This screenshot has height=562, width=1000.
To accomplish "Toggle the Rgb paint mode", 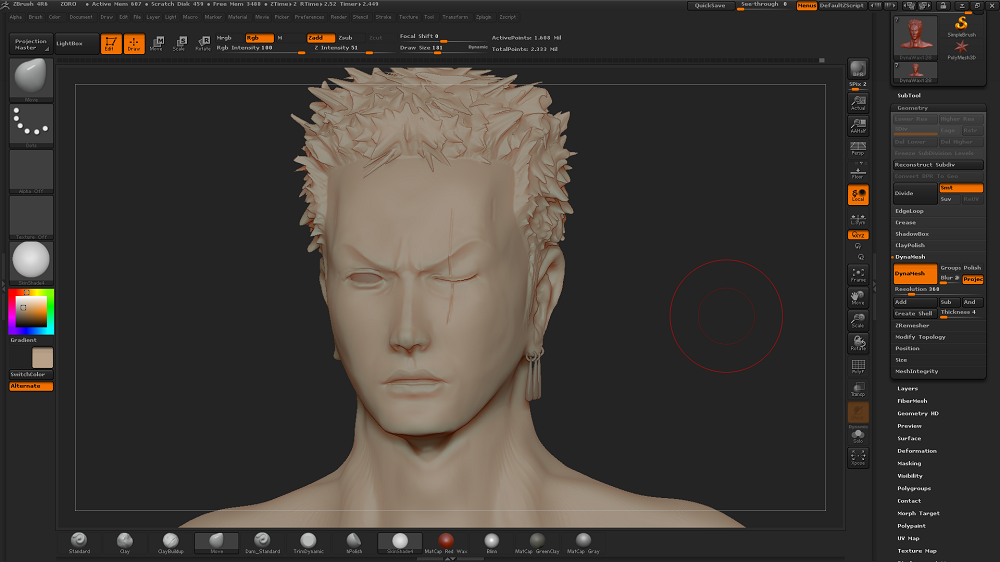I will click(x=258, y=38).
